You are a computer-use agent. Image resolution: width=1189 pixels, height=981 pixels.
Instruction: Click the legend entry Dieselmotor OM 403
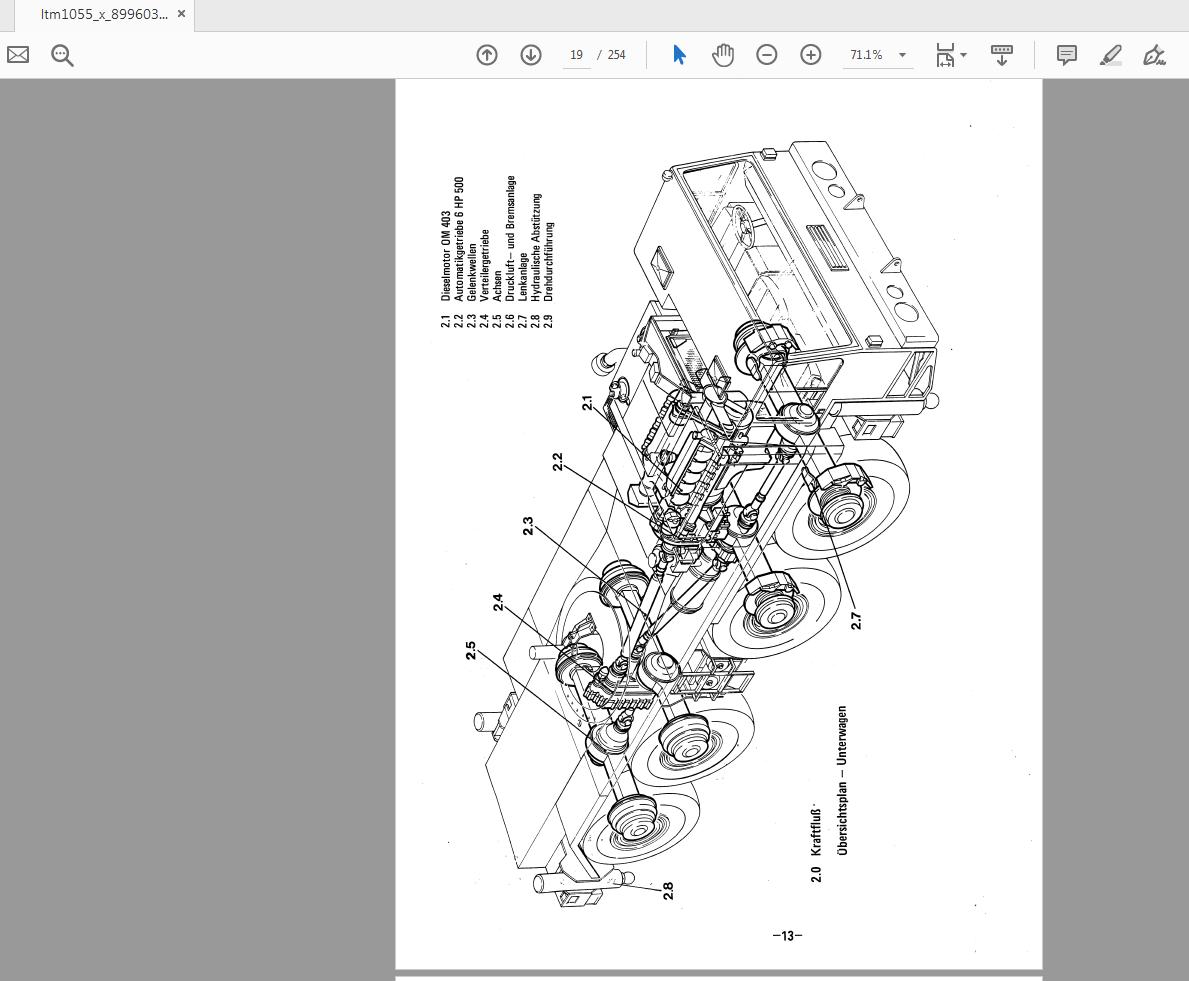445,256
